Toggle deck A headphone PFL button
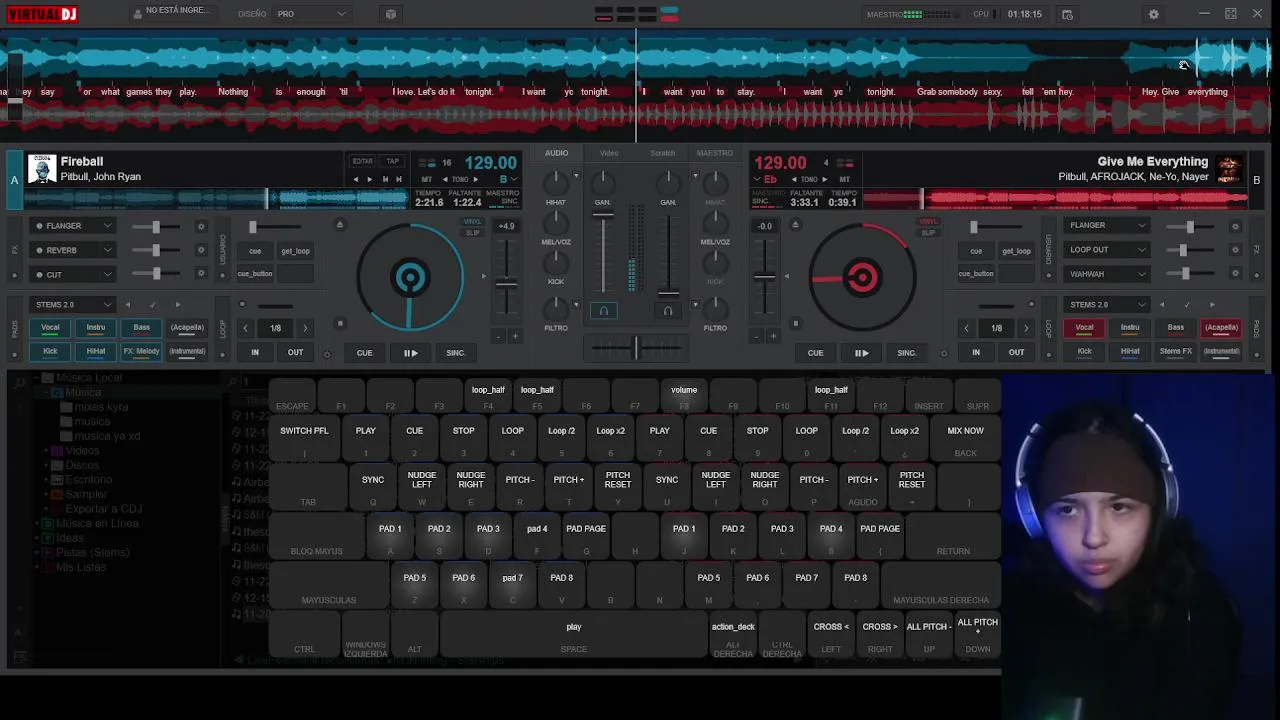The image size is (1280, 720). 603,311
